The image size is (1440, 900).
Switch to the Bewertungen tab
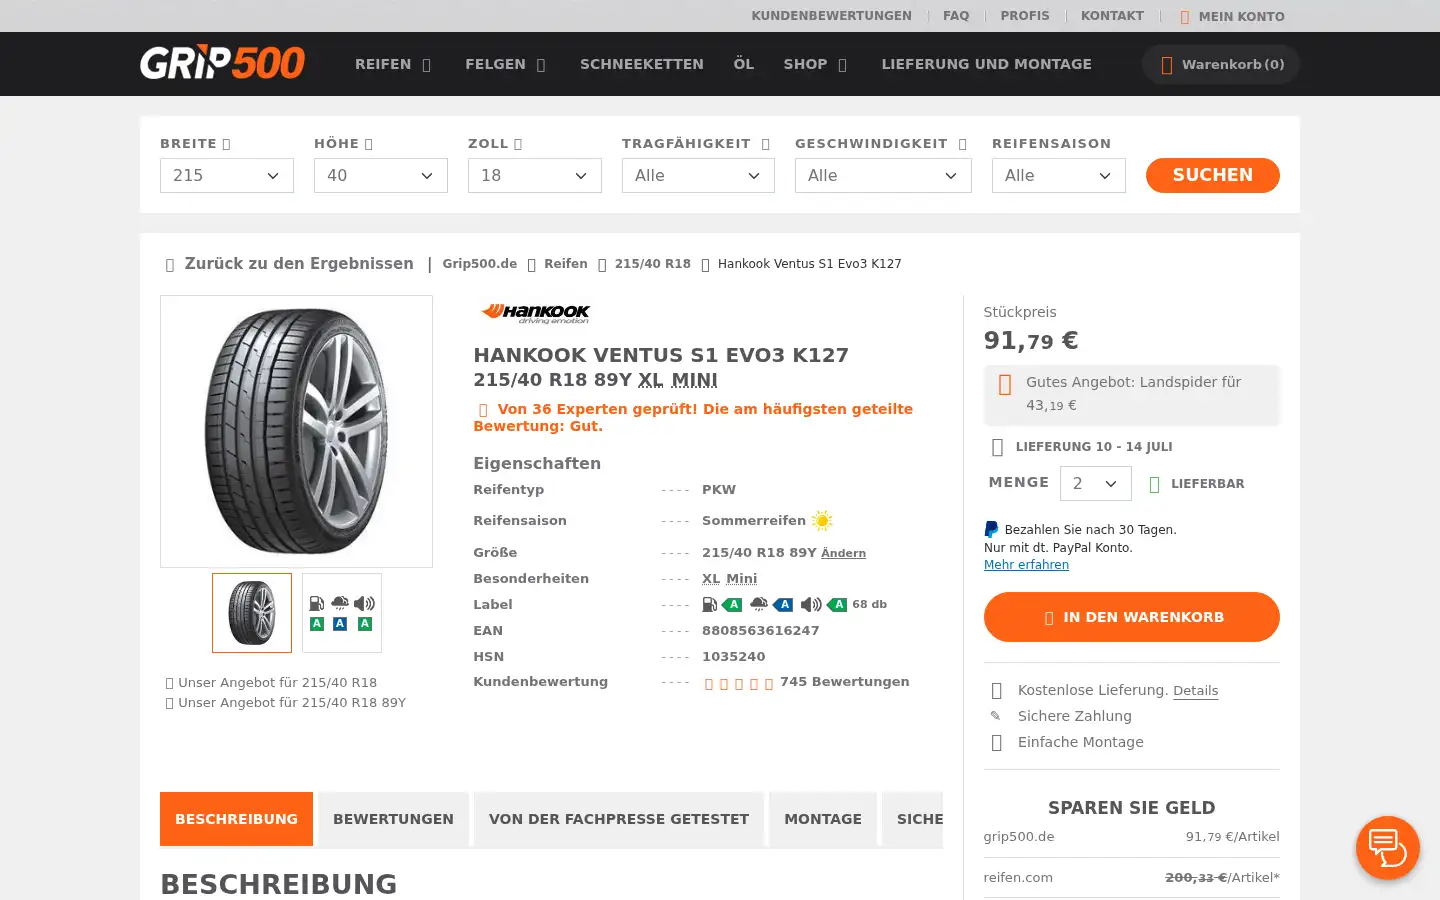point(393,819)
